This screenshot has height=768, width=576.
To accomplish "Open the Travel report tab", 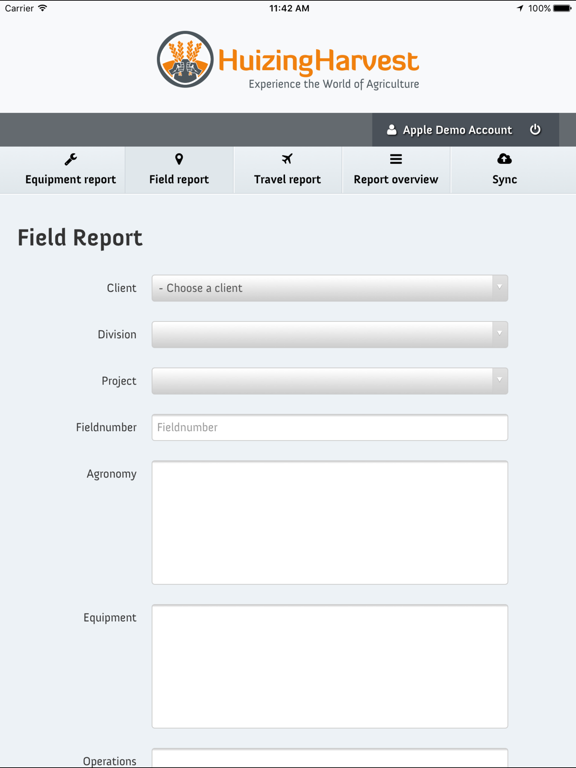I will (x=288, y=170).
